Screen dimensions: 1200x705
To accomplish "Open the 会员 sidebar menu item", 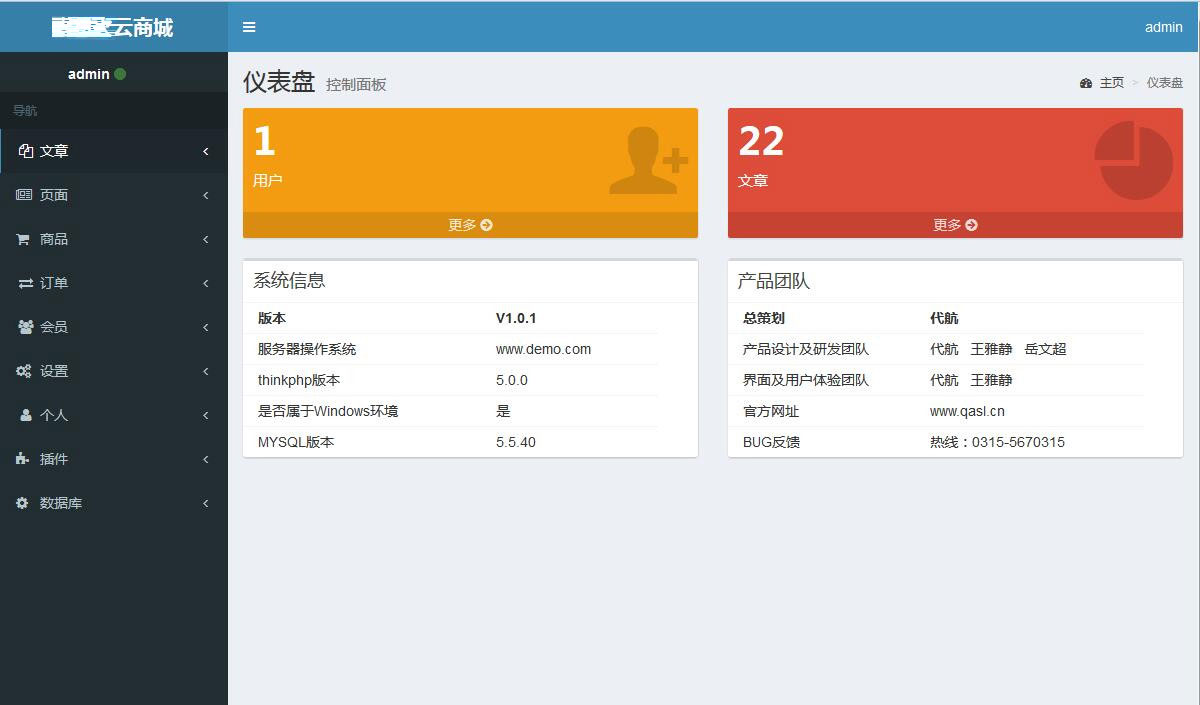I will (x=54, y=327).
